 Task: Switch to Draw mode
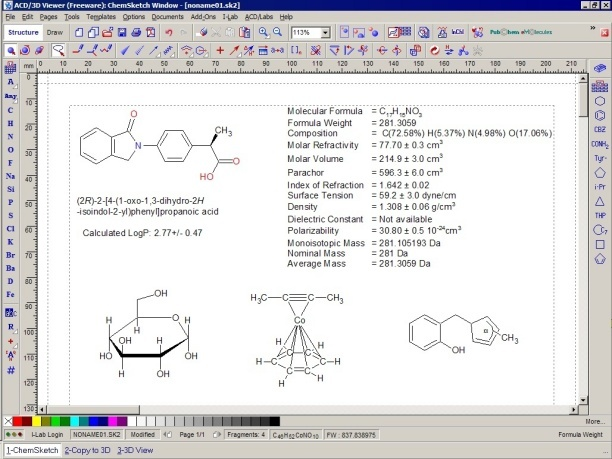55,33
